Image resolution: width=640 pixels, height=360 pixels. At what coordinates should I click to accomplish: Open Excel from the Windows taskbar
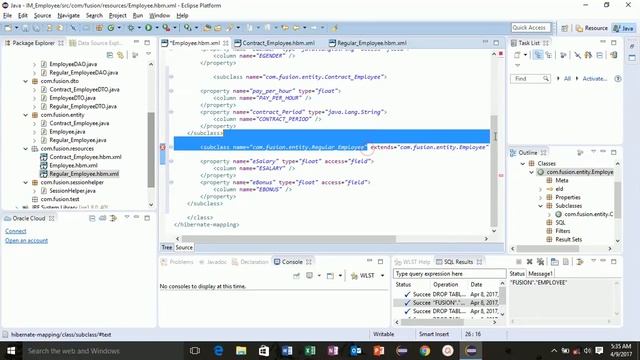pos(310,351)
